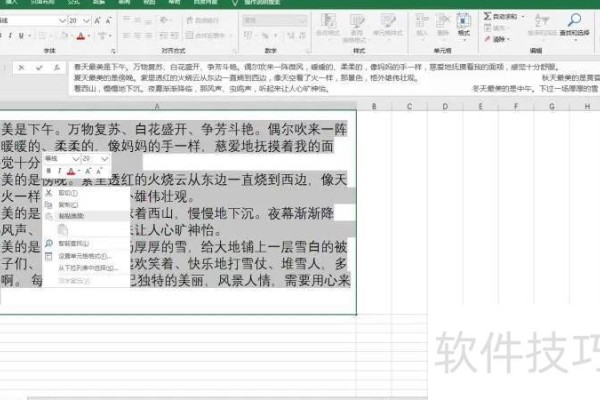Click the Smart Lookup magnifier icon
Viewport: 600px width, 400px height.
(x=49, y=243)
